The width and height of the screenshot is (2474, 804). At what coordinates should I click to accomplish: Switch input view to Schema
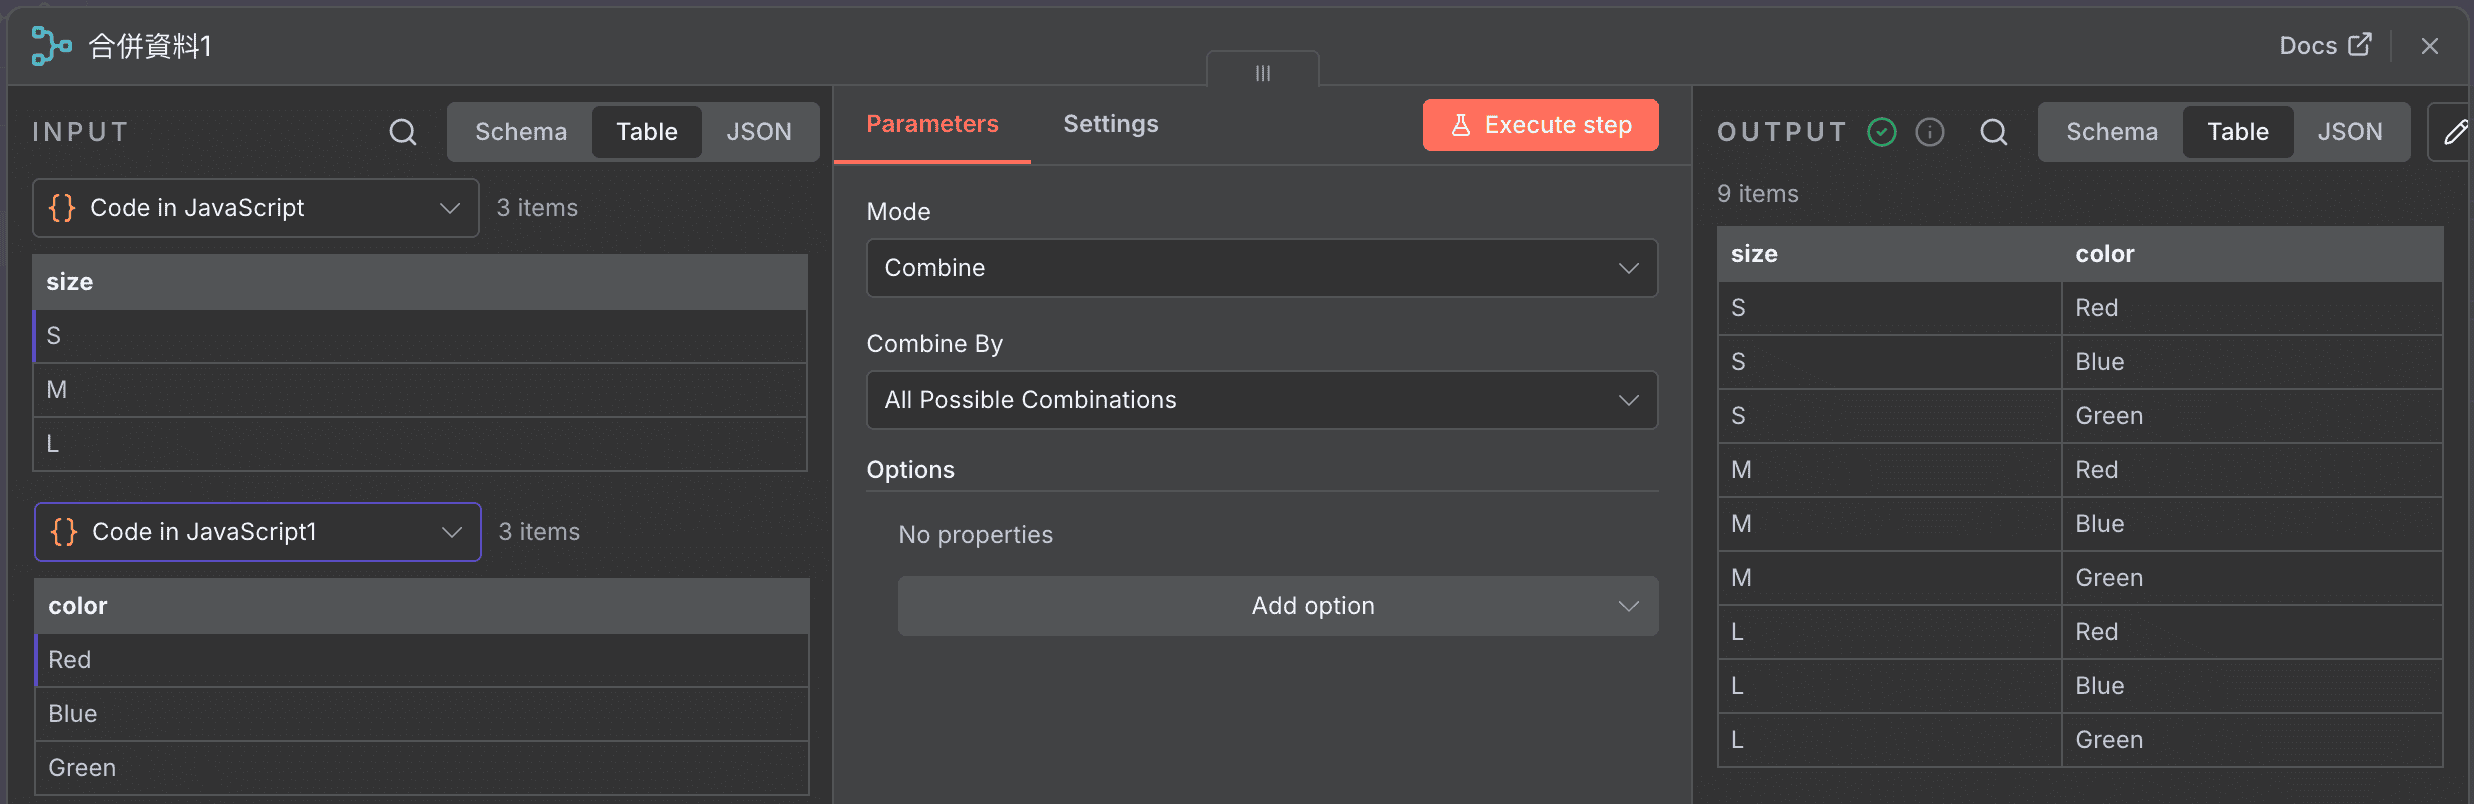(521, 132)
